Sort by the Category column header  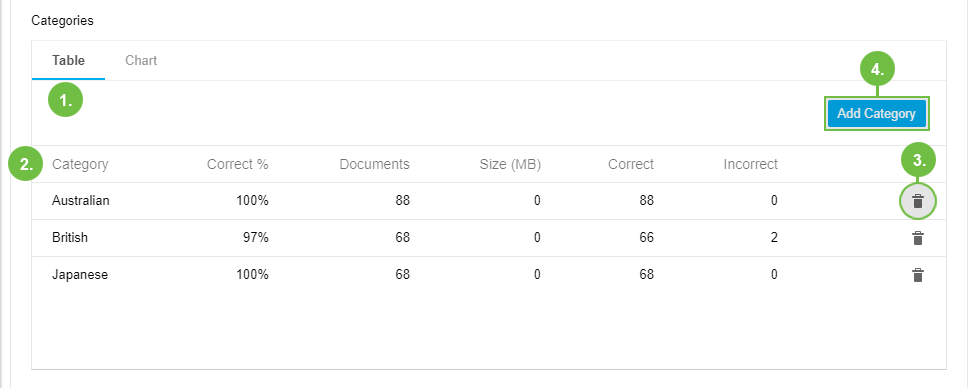tap(80, 164)
